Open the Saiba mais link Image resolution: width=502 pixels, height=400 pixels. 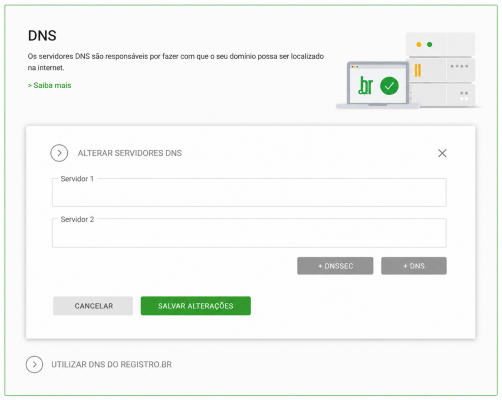[x=49, y=85]
